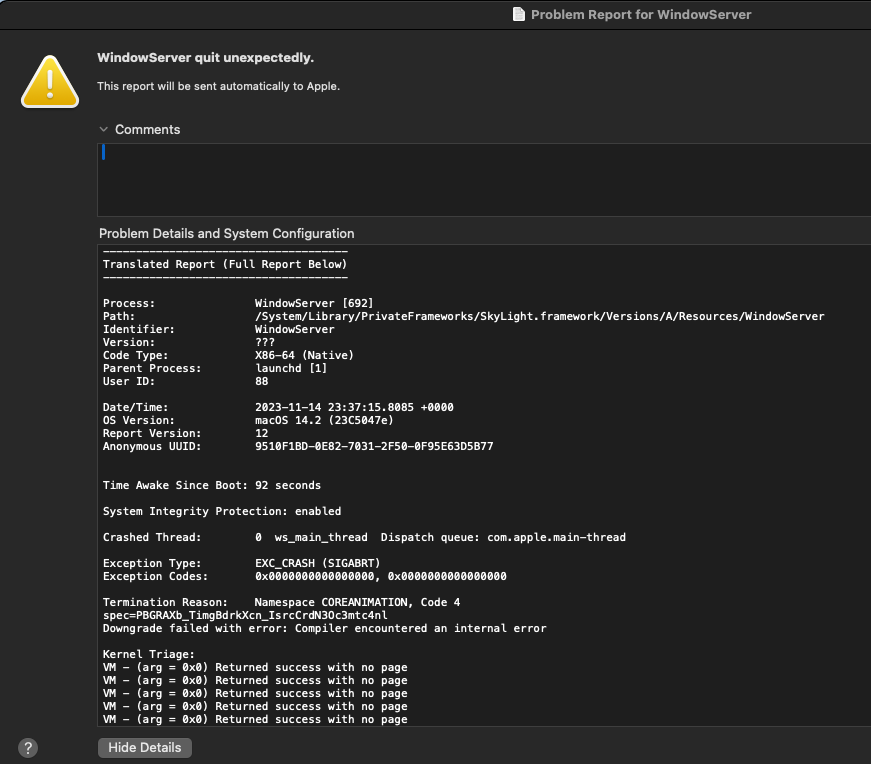Click the Code Type 'X86-64 (Native)'
The image size is (871, 764).
(x=304, y=355)
